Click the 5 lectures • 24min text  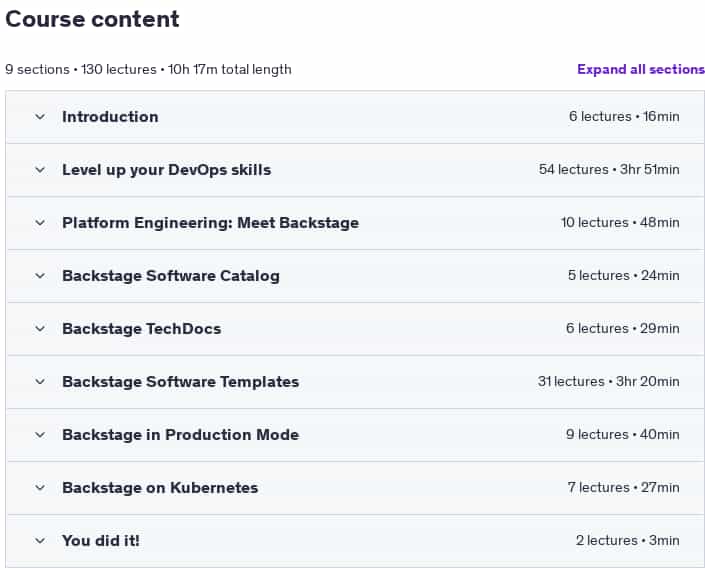pyautogui.click(x=624, y=275)
